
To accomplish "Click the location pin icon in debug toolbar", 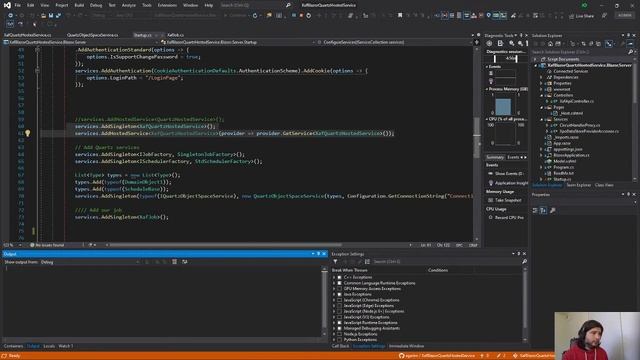I will pos(488,16).
